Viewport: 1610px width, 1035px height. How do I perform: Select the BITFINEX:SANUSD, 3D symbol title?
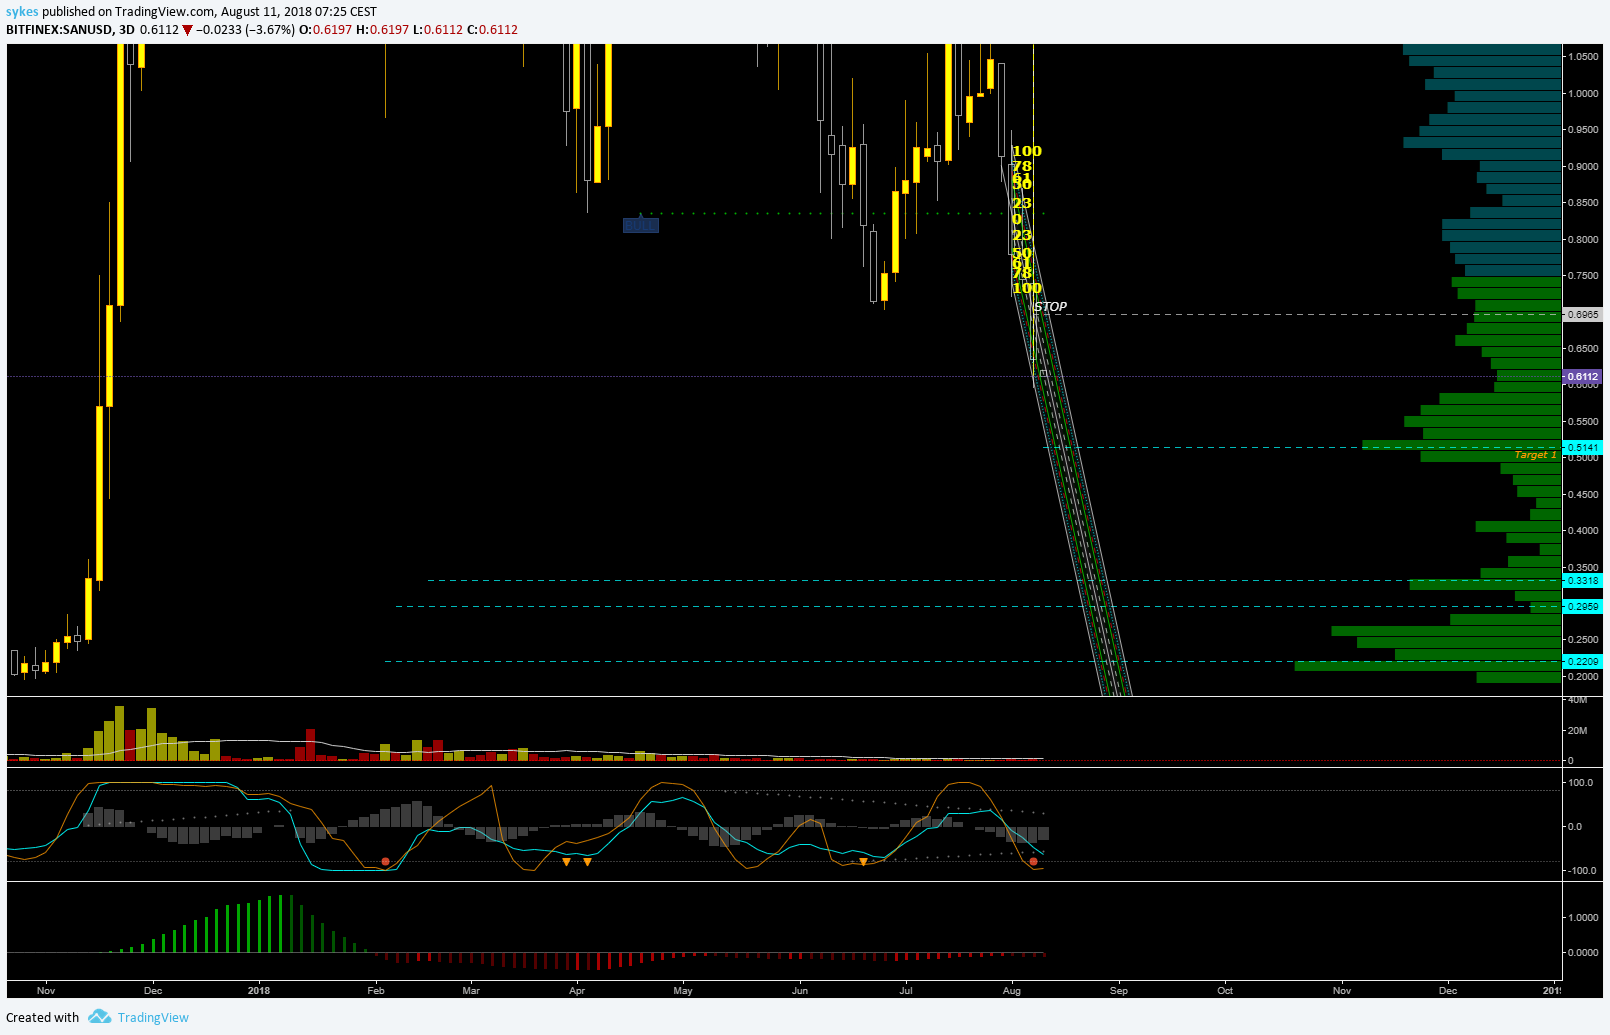pos(70,29)
